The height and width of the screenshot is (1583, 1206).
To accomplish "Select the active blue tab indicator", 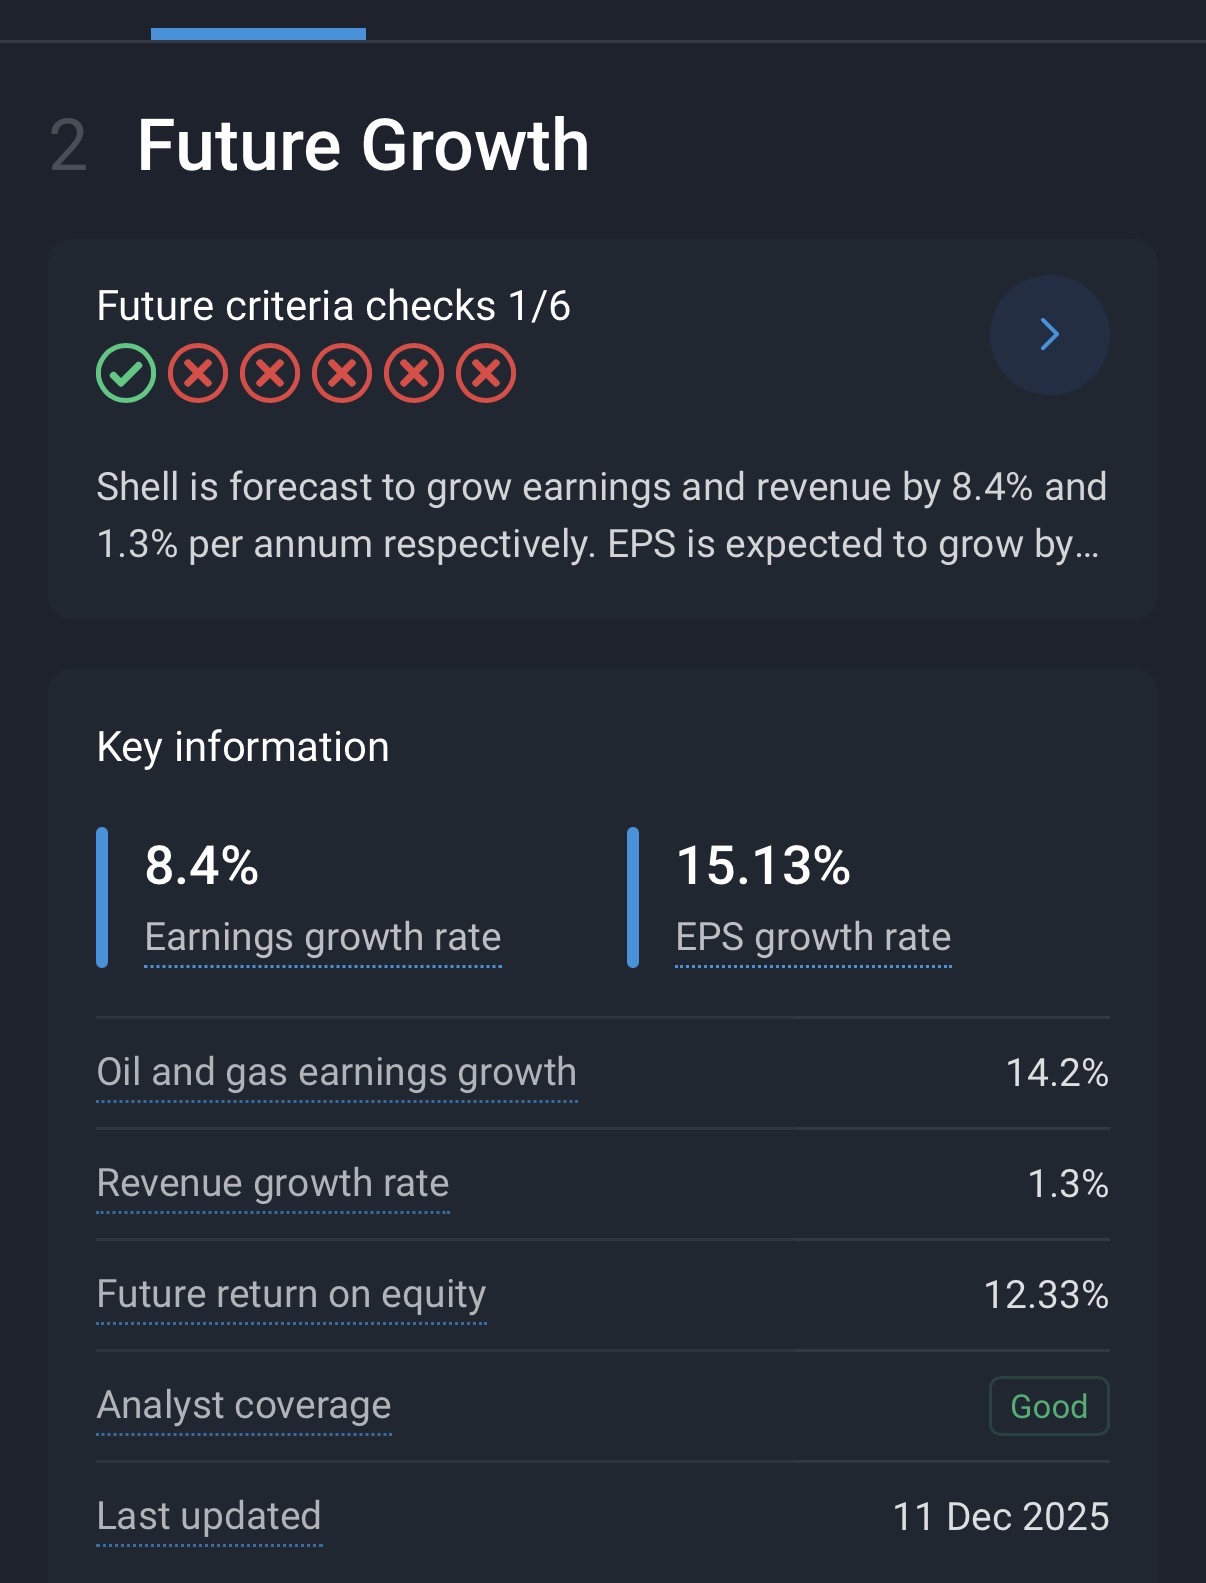I will coord(258,34).
